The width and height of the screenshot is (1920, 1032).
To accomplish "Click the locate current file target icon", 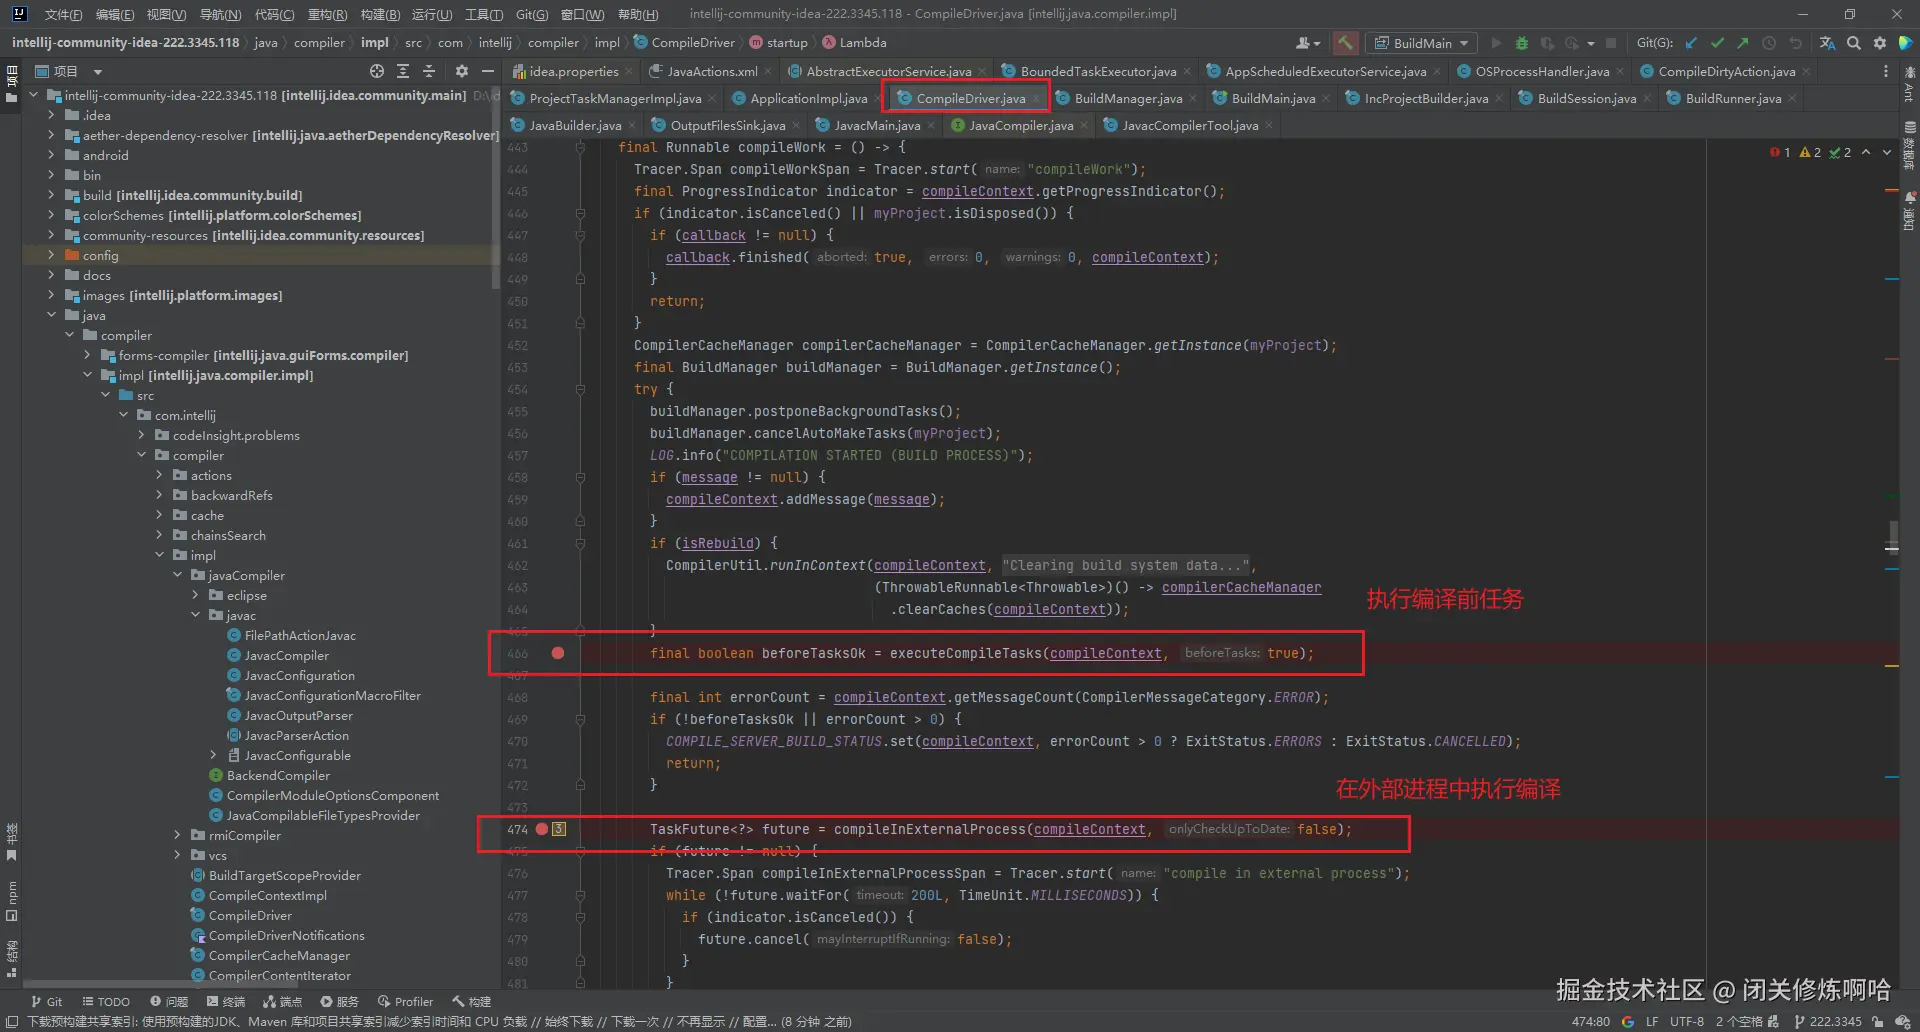I will pos(377,71).
